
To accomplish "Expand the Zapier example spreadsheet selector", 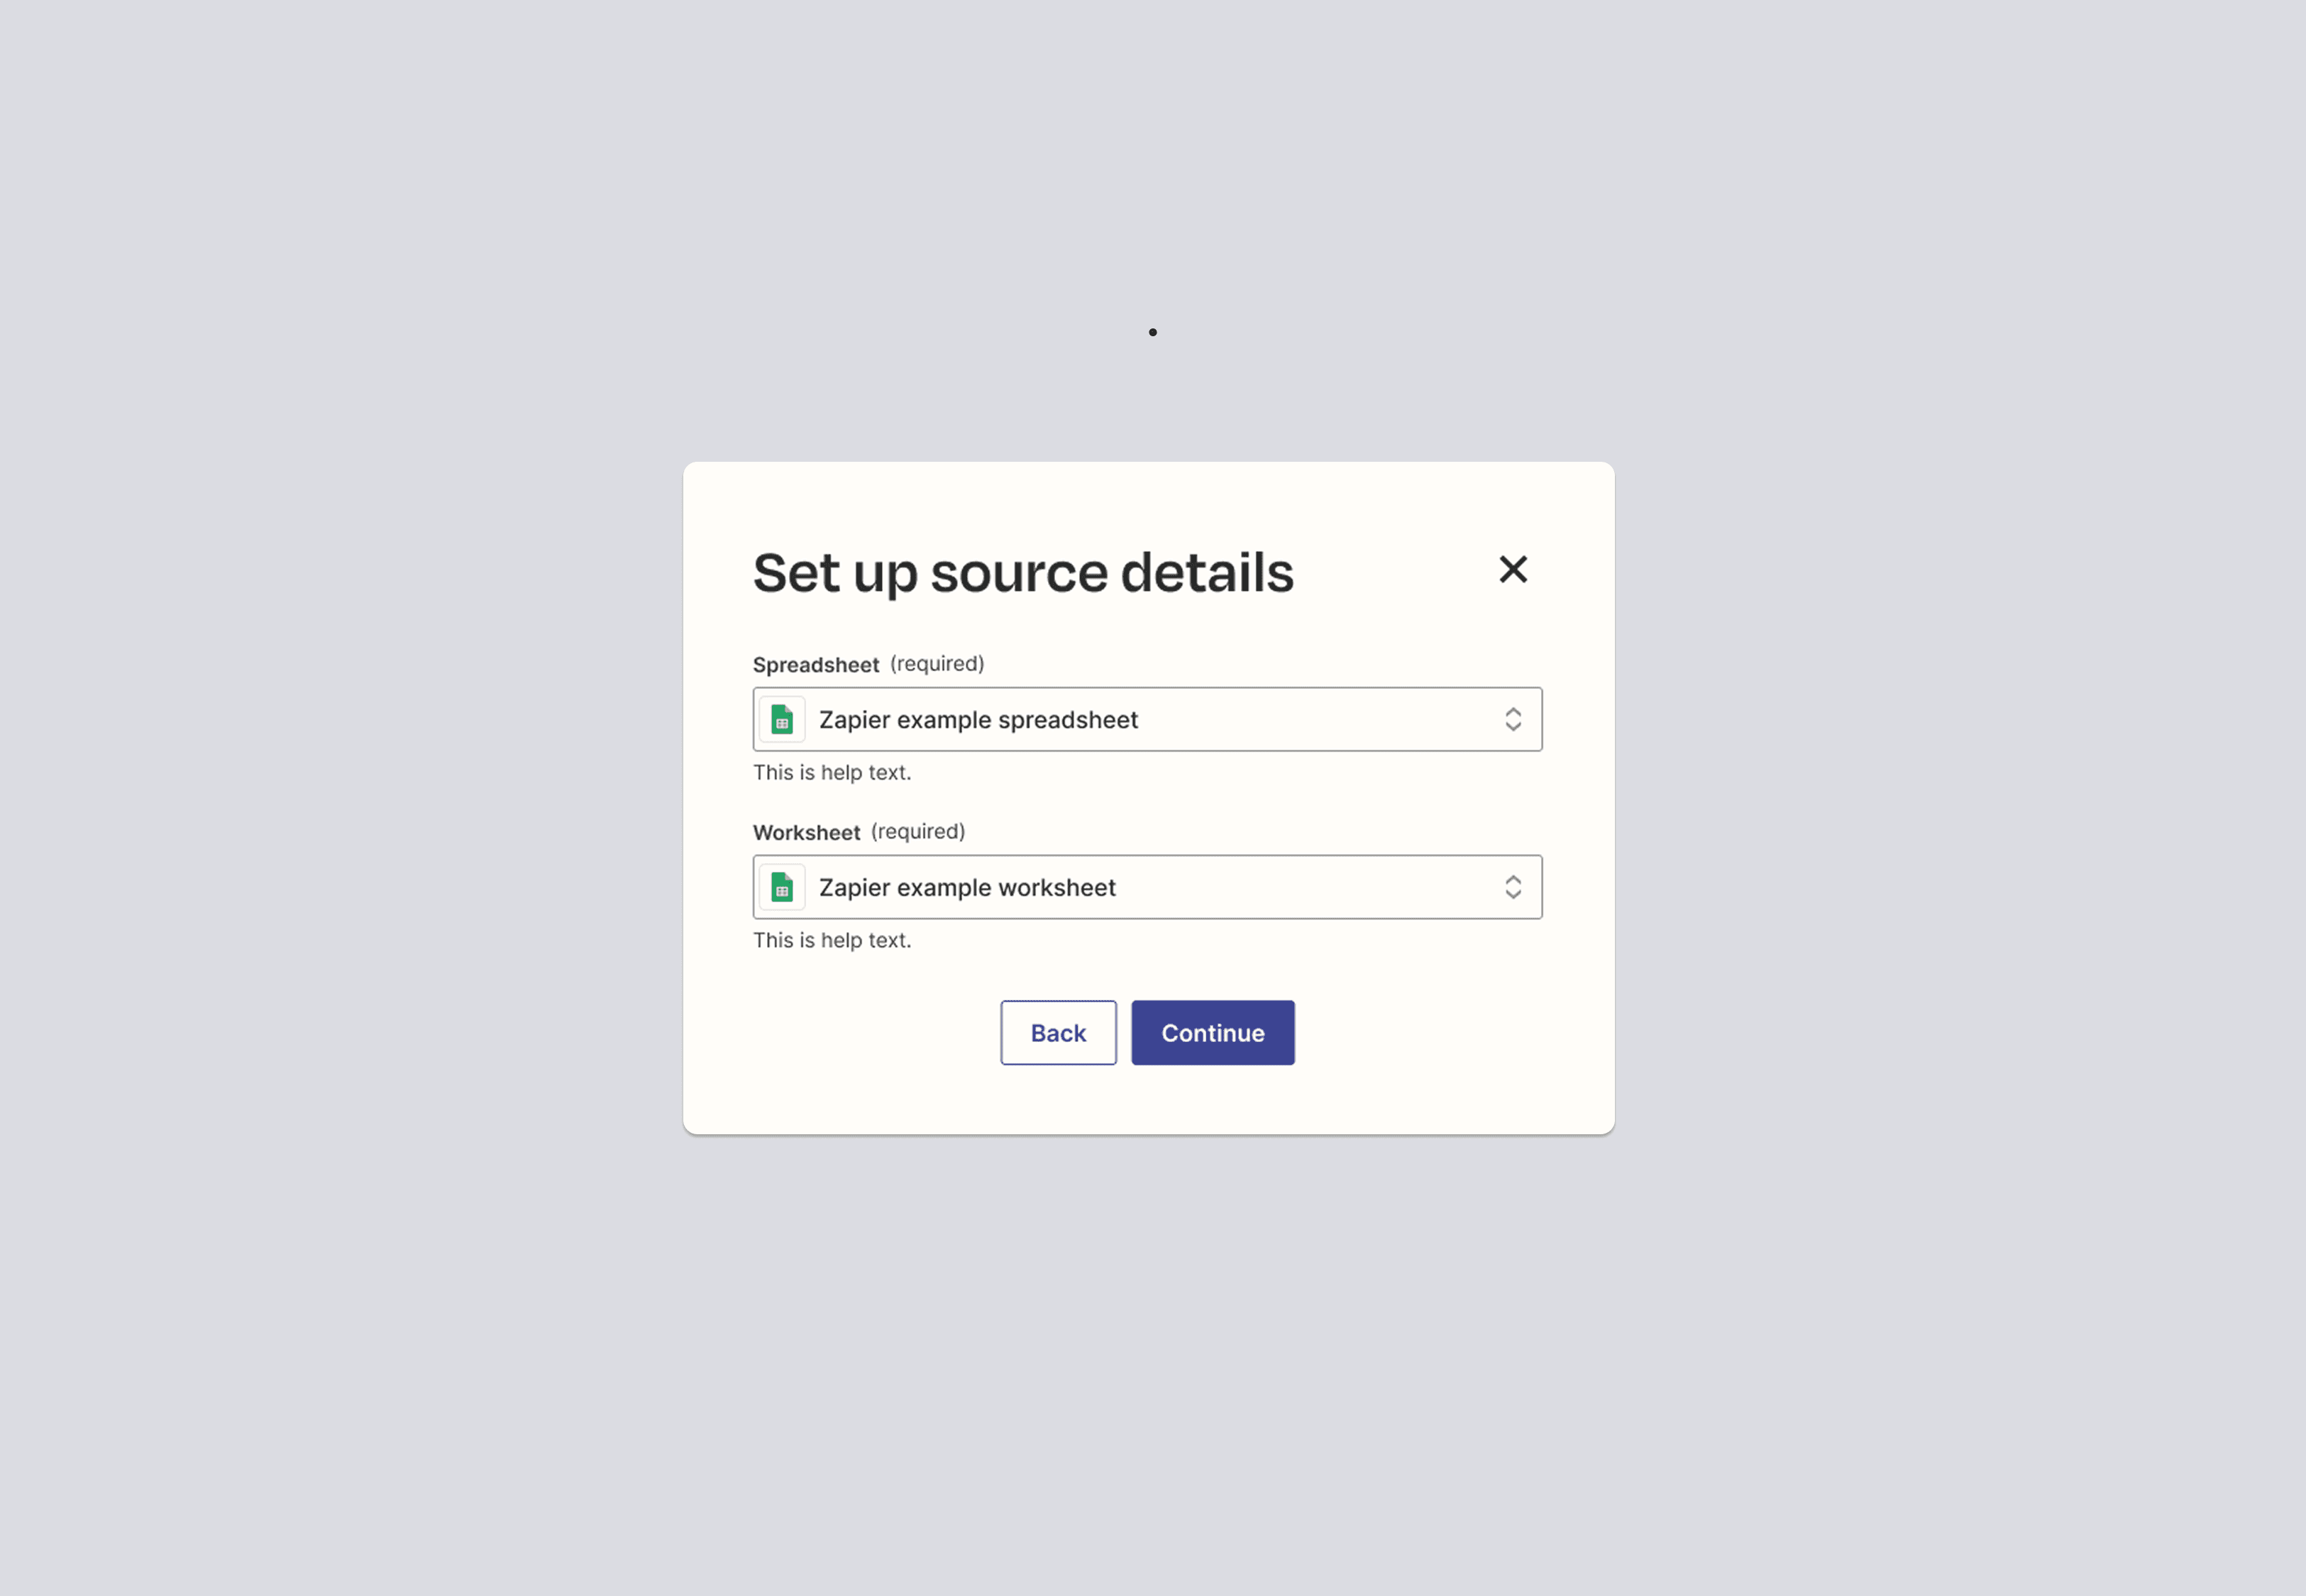I will [x=1146, y=719].
